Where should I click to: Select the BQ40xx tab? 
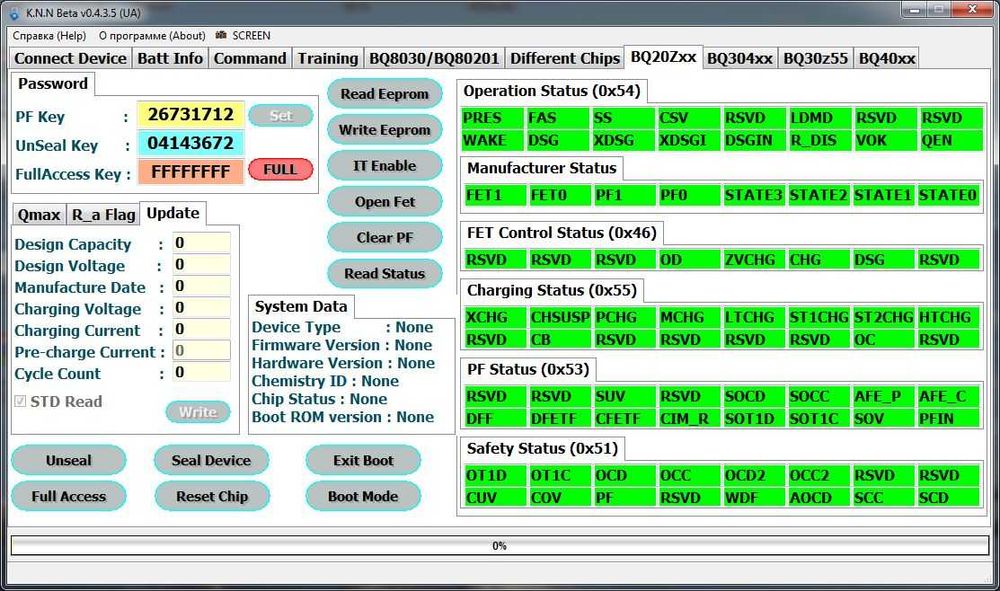tap(886, 58)
